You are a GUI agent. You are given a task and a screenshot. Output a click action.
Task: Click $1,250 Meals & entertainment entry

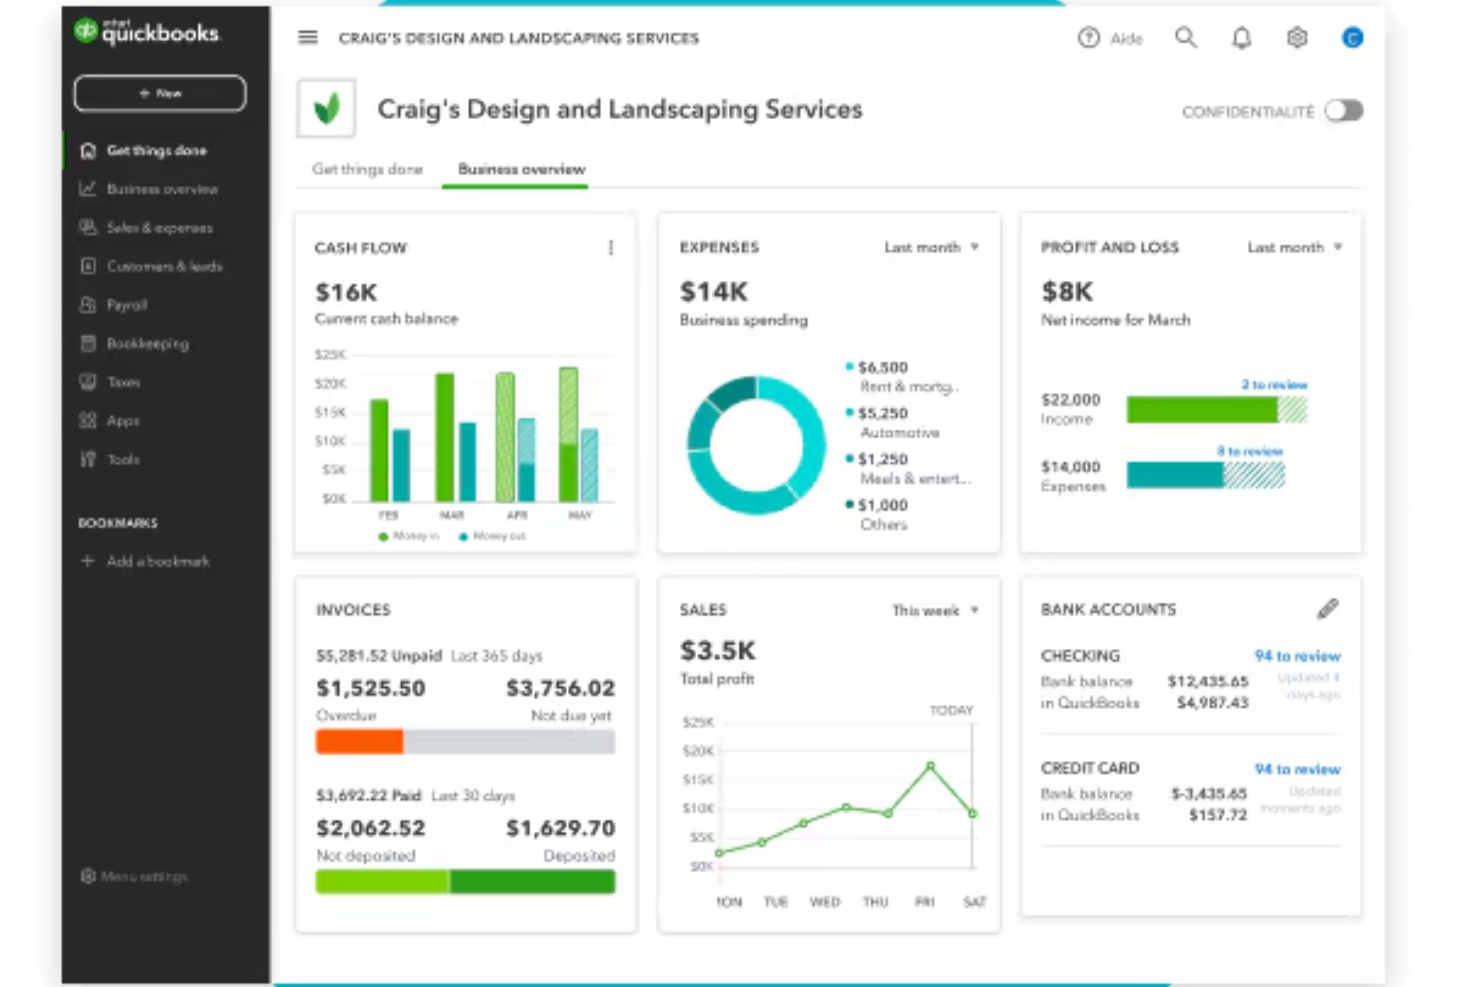coord(908,468)
